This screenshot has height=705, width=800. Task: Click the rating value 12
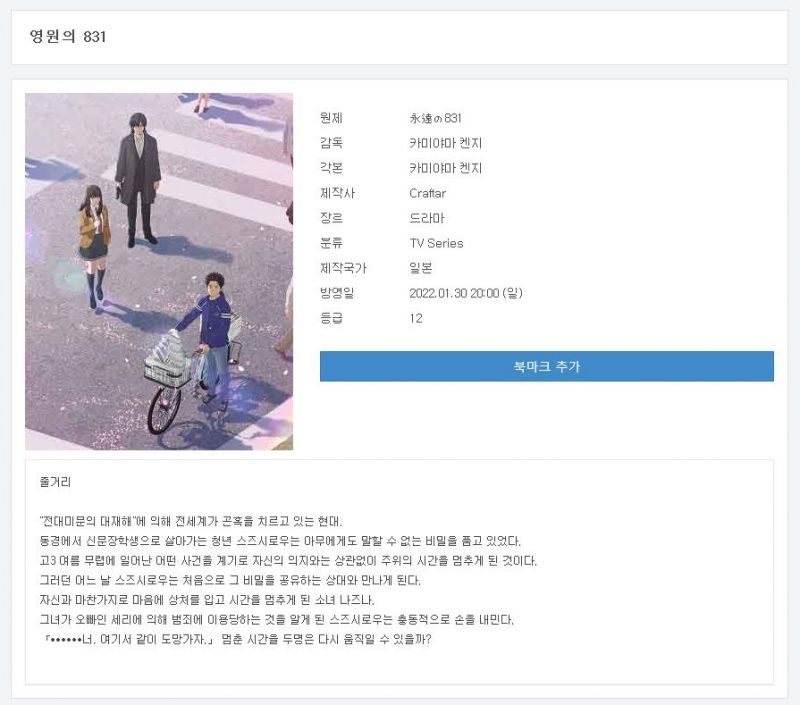point(416,318)
